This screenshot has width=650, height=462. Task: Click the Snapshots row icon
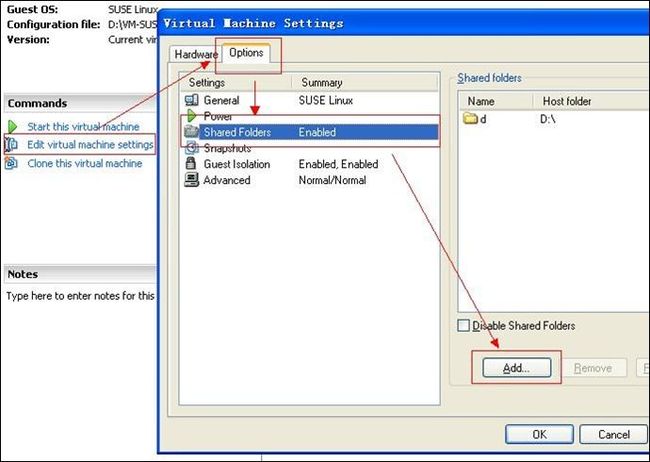(x=192, y=148)
